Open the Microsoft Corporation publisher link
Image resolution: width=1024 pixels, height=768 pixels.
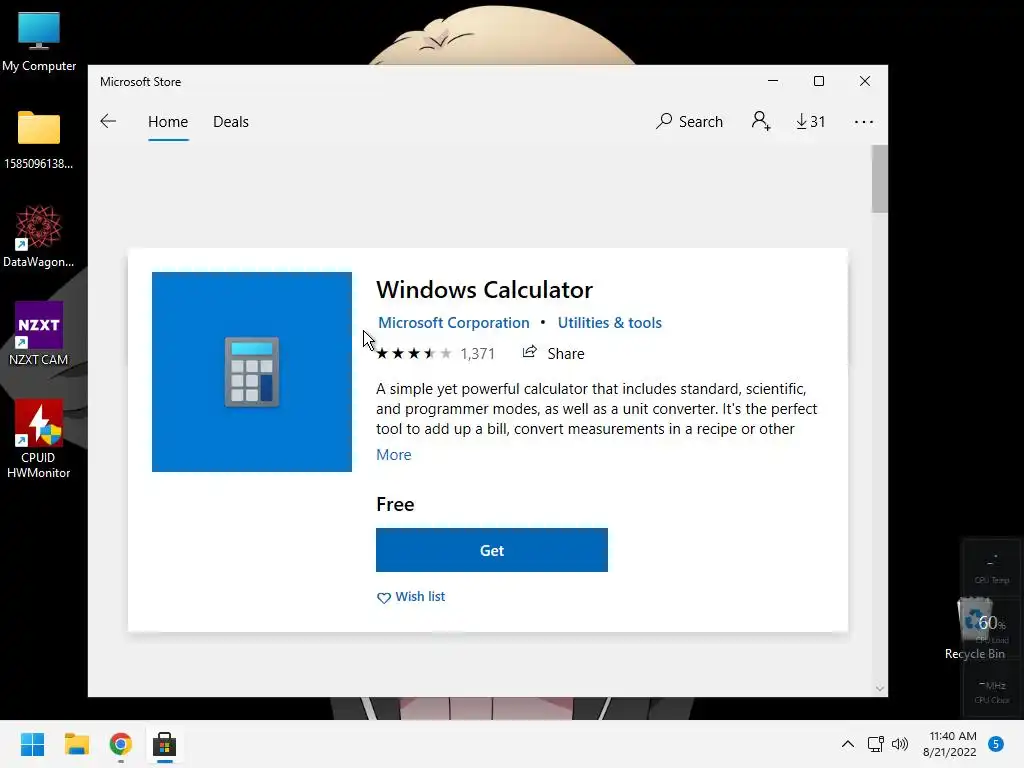454,323
